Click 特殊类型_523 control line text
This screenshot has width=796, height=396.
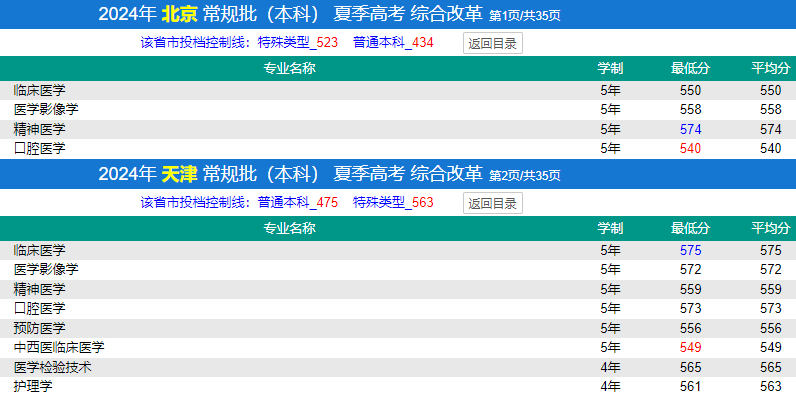(x=298, y=43)
